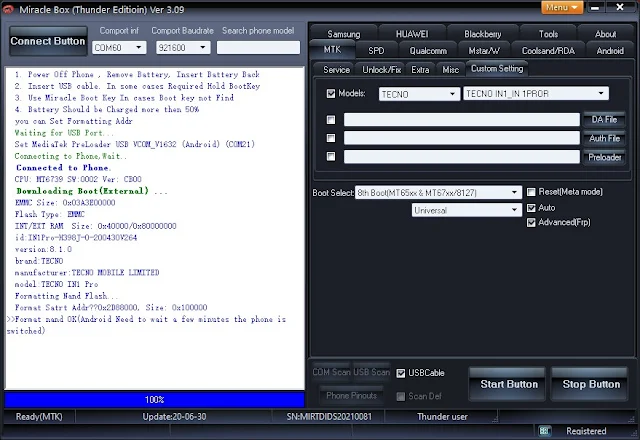
Task: Uncheck the USBCable option
Action: click(401, 373)
